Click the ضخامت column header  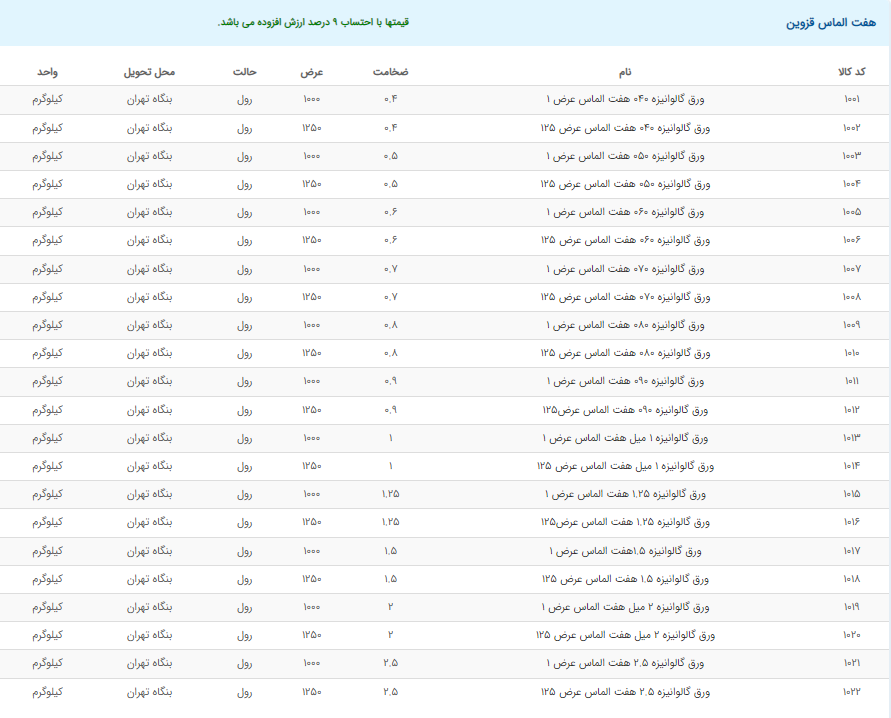pos(390,72)
